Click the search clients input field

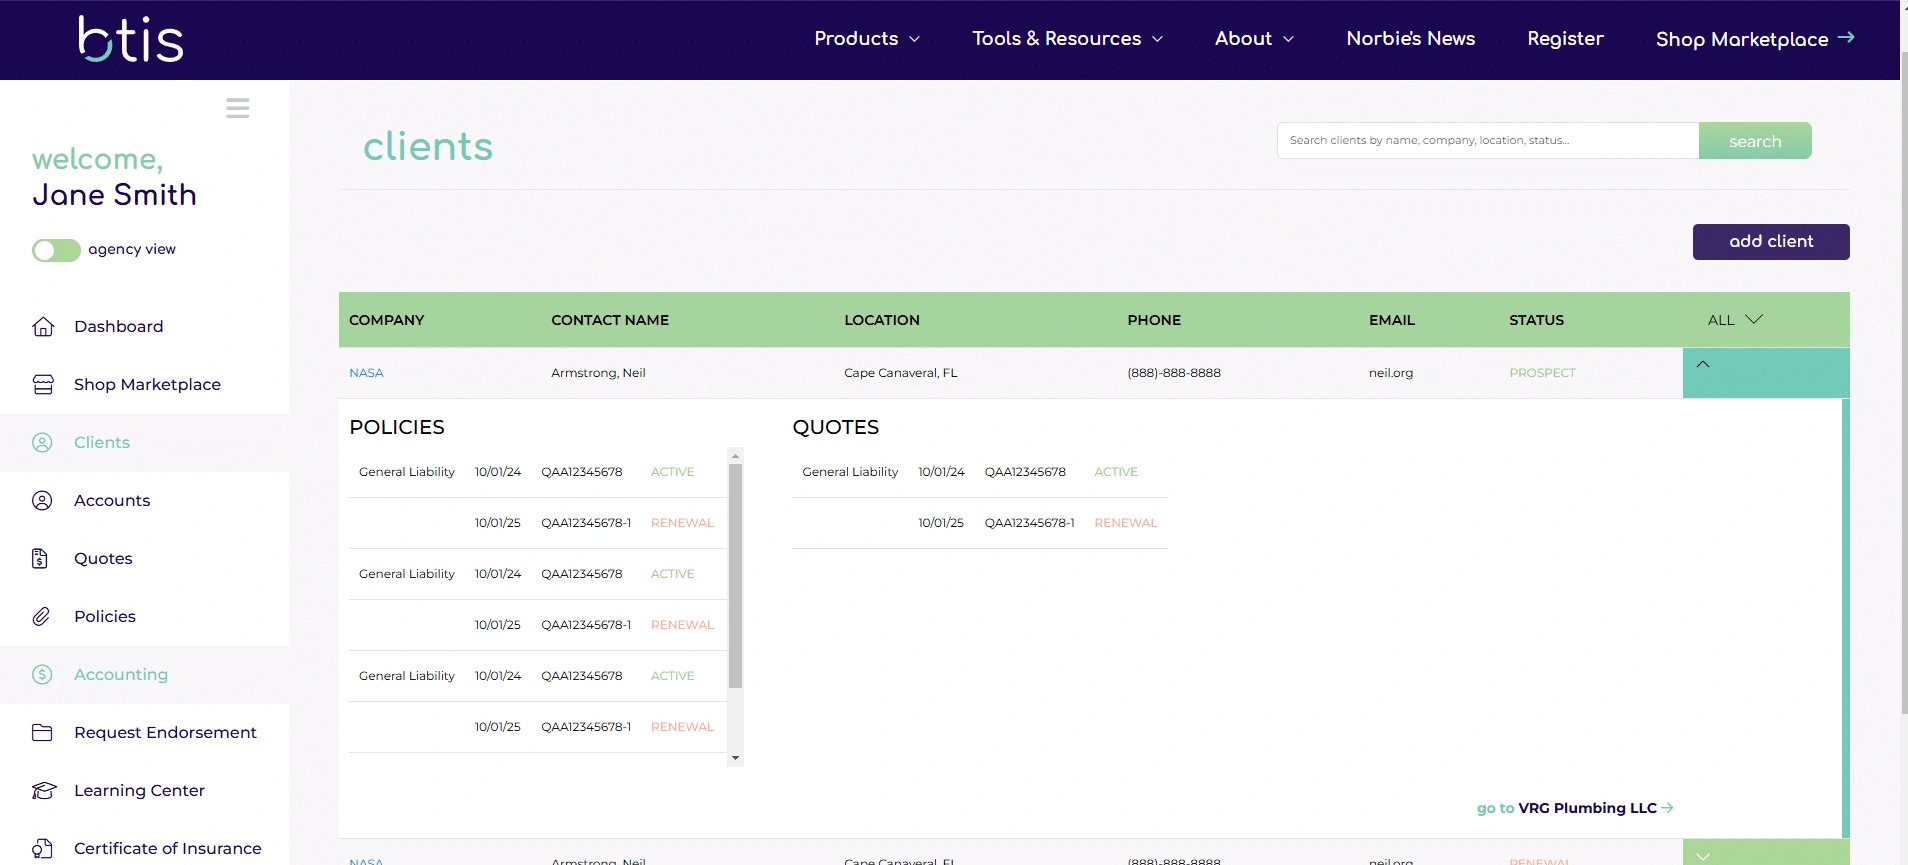1487,141
